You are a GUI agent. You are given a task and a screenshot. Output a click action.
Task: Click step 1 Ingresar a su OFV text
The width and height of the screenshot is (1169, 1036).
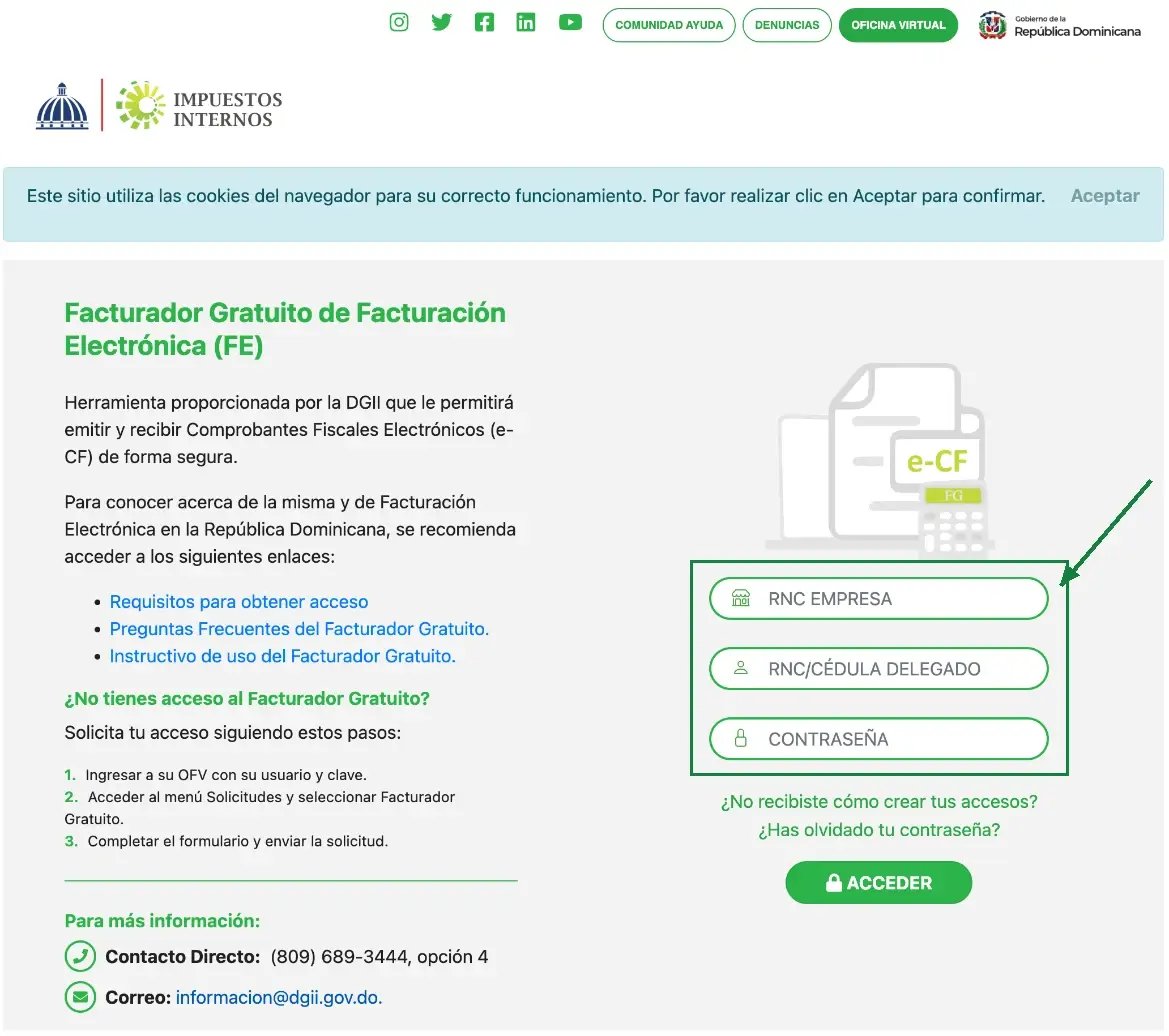click(x=225, y=775)
